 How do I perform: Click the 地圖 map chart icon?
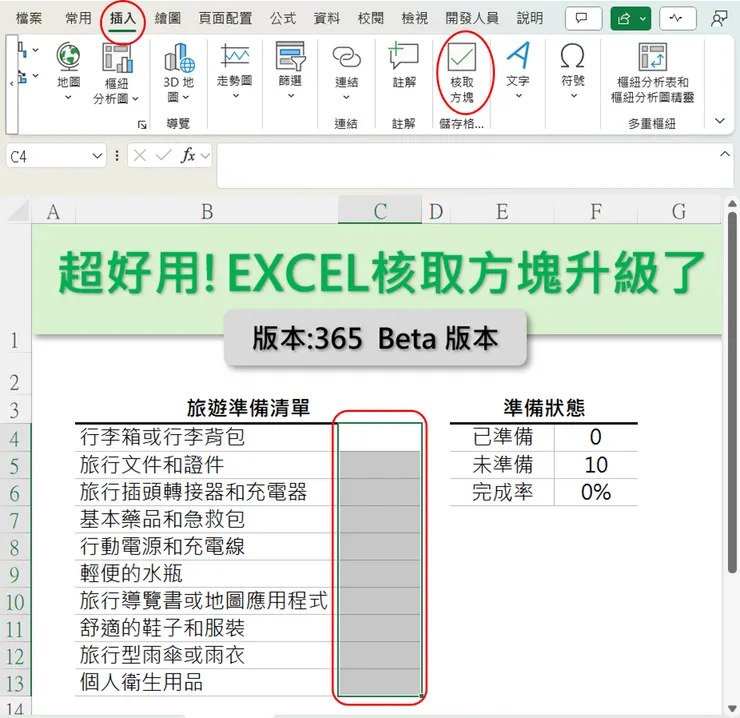click(68, 57)
